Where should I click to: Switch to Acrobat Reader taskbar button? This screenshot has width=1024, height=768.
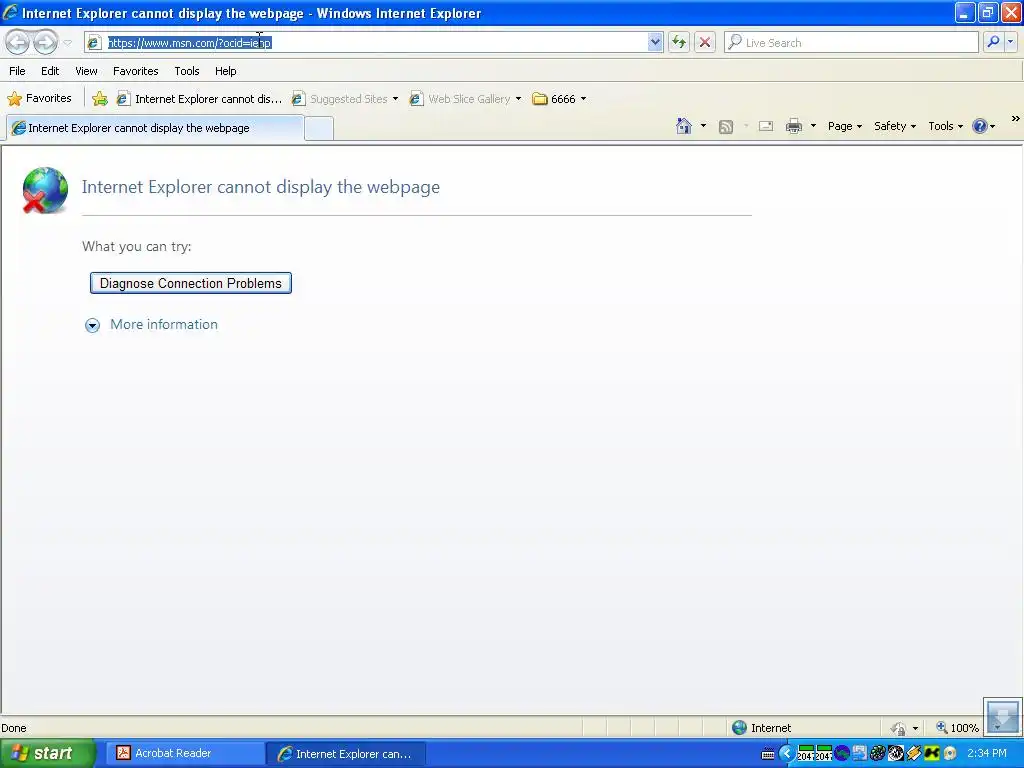tap(184, 753)
